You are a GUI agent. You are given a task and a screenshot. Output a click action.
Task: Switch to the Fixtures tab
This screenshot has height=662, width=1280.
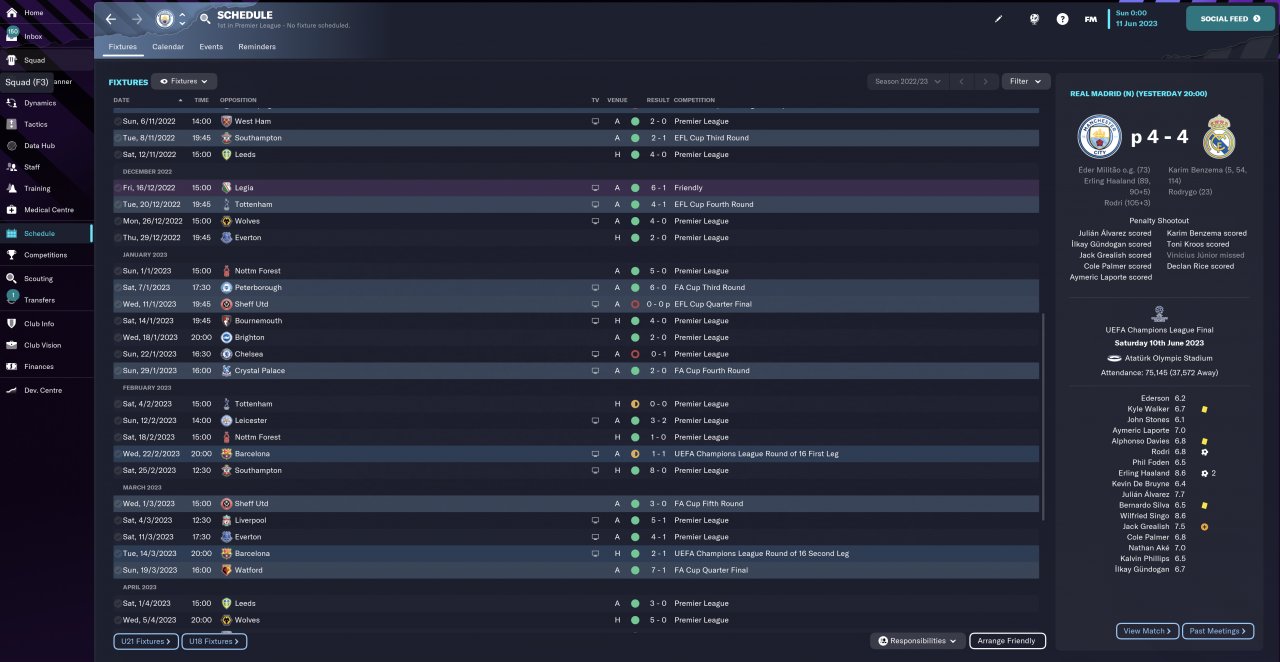coord(122,47)
